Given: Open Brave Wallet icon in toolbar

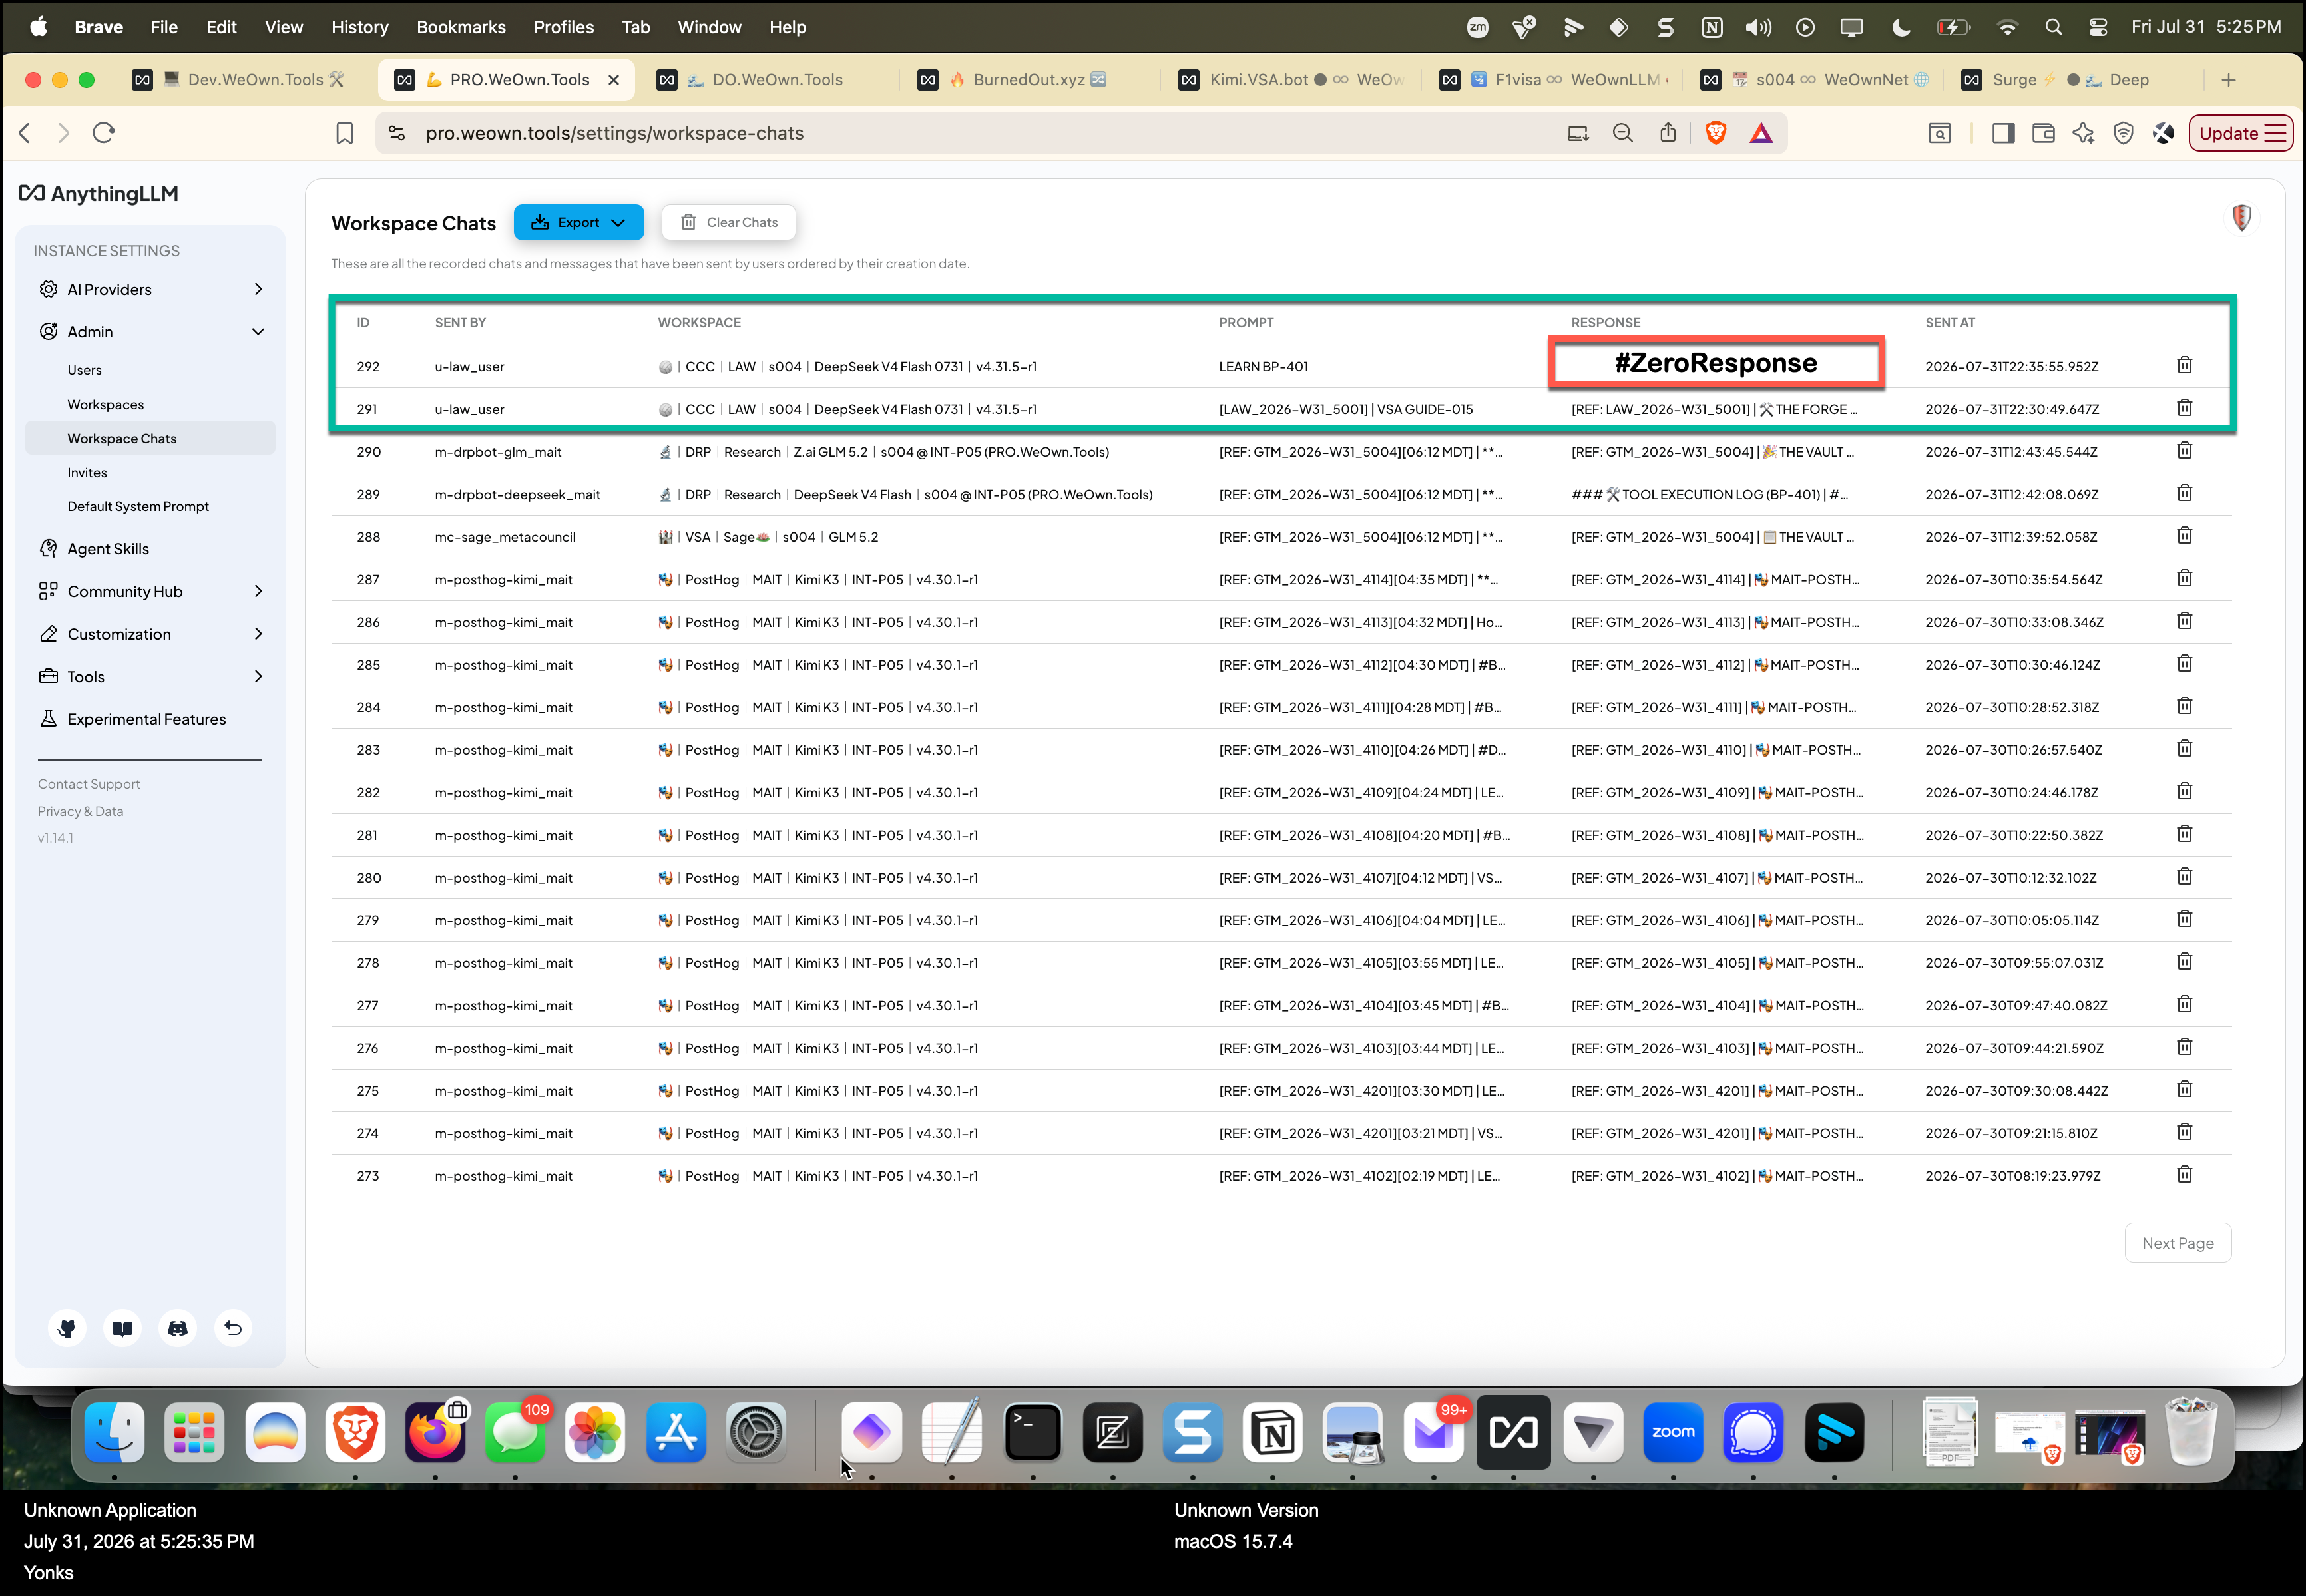Looking at the screenshot, I should tap(2043, 133).
